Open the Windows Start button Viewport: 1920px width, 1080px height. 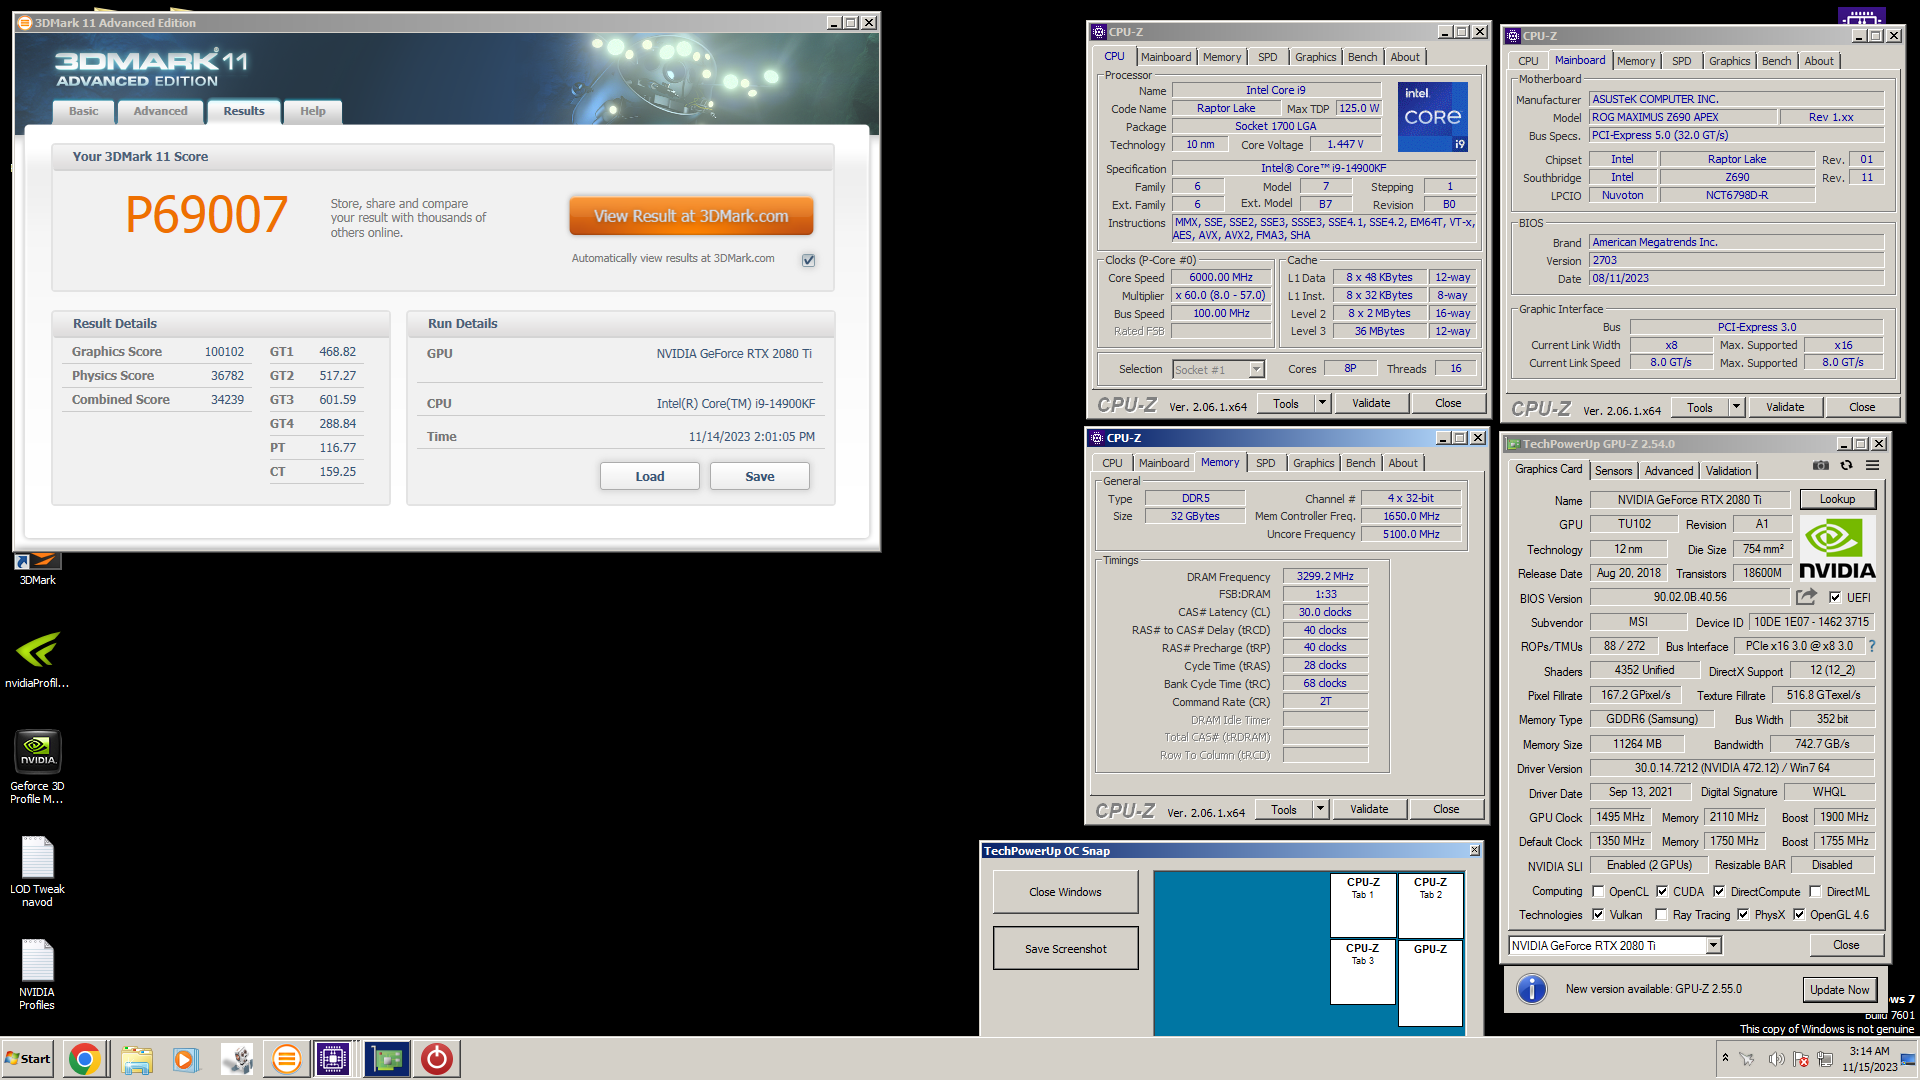point(28,1059)
